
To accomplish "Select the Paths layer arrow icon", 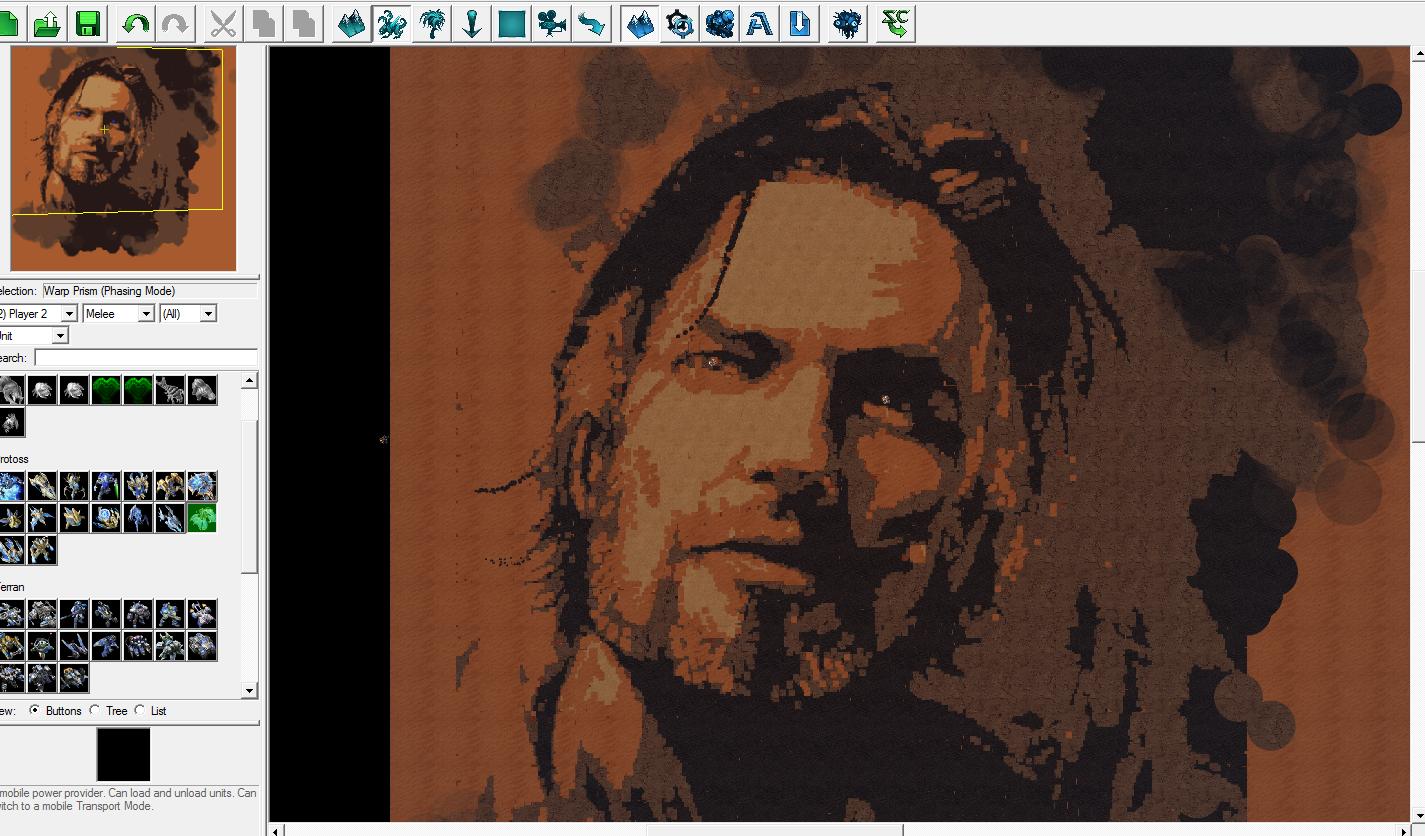I will [x=591, y=23].
